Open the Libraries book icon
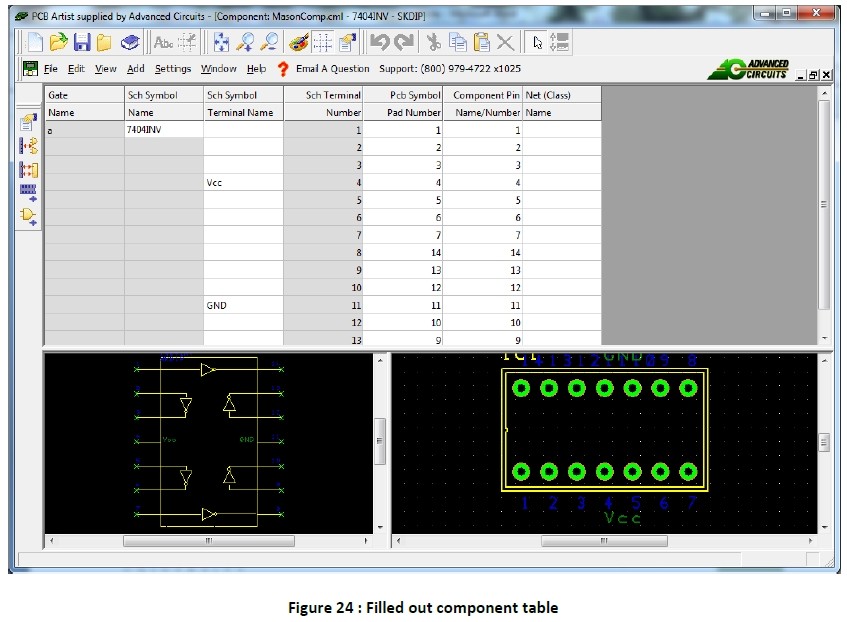The width and height of the screenshot is (847, 622). (130, 42)
